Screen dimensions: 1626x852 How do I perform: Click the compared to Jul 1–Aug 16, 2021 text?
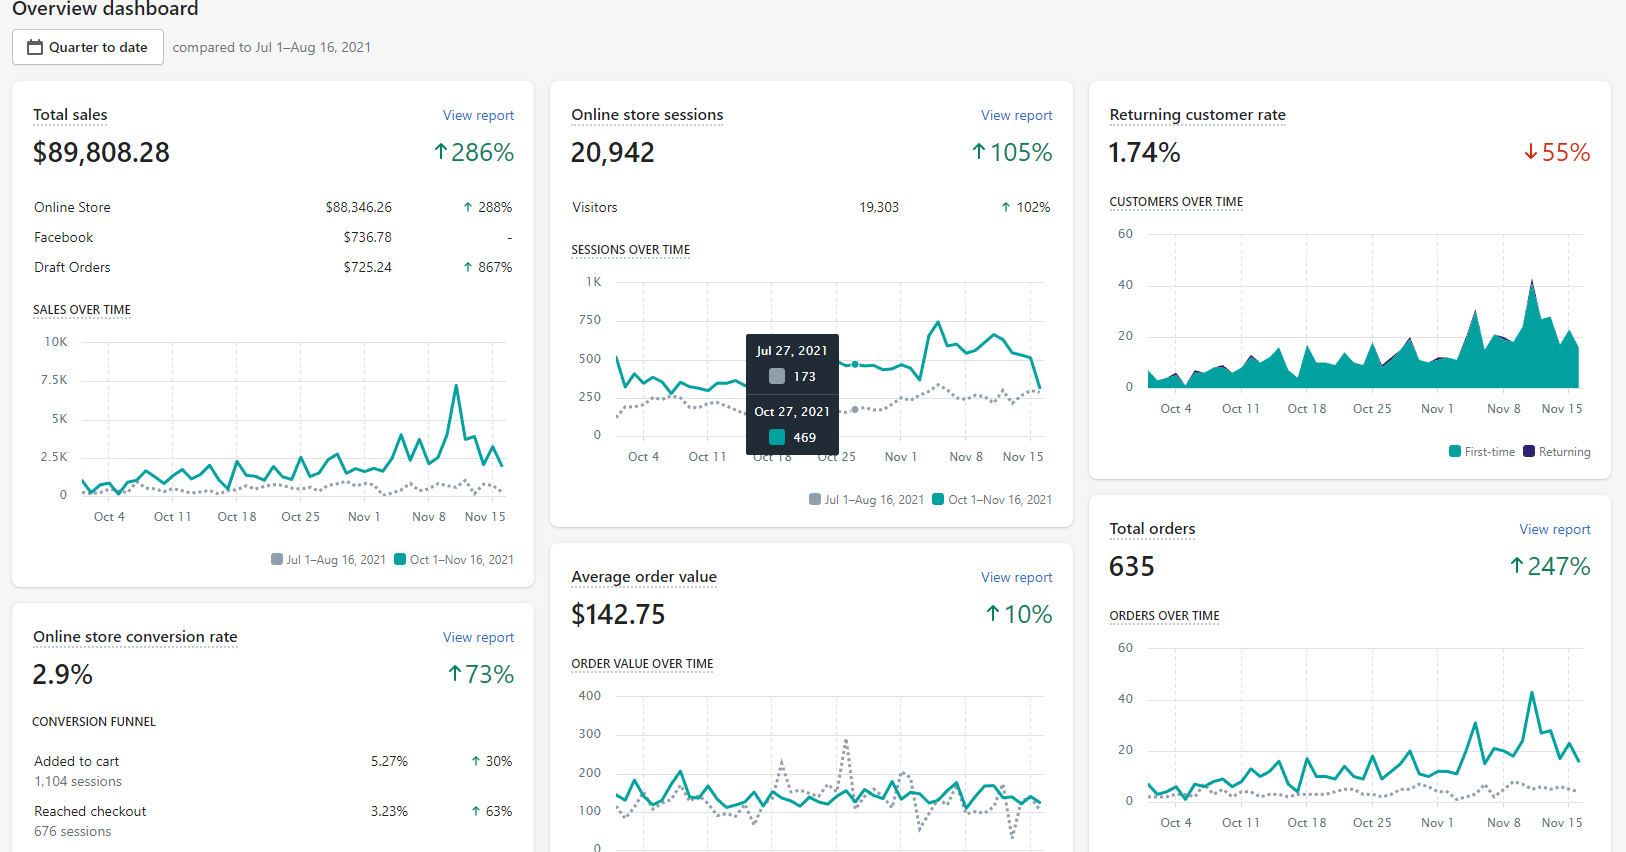pyautogui.click(x=272, y=47)
